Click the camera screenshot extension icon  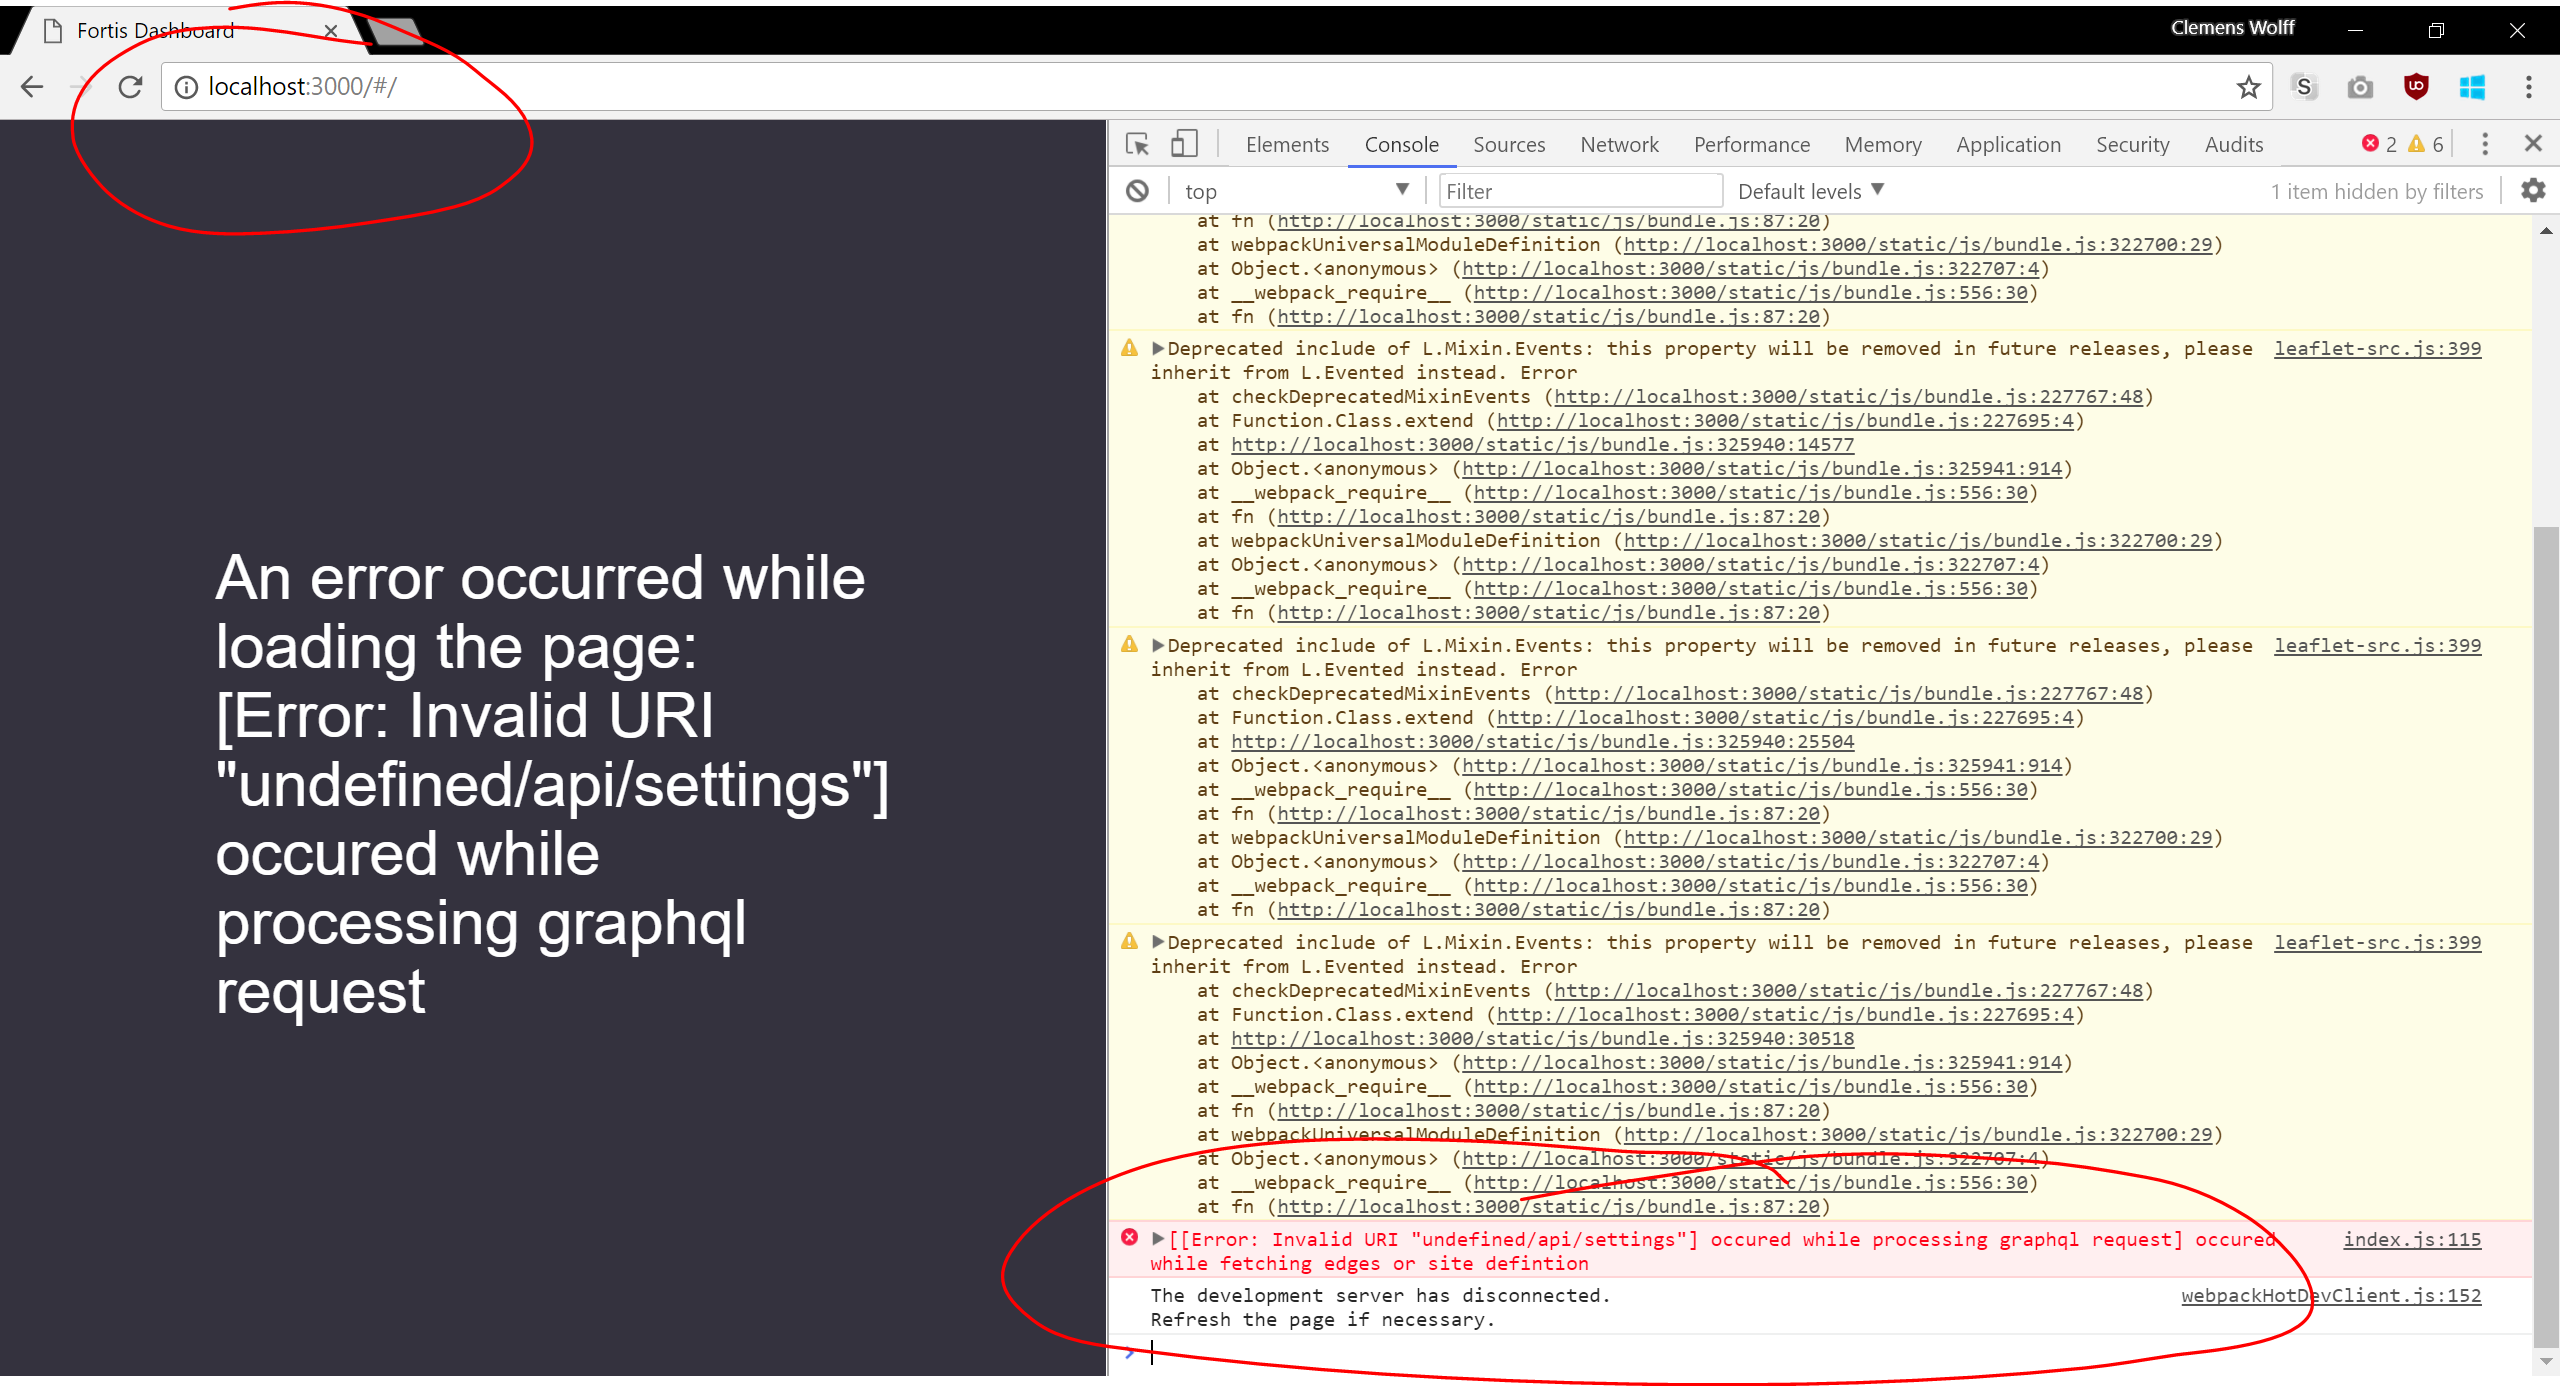tap(2360, 87)
